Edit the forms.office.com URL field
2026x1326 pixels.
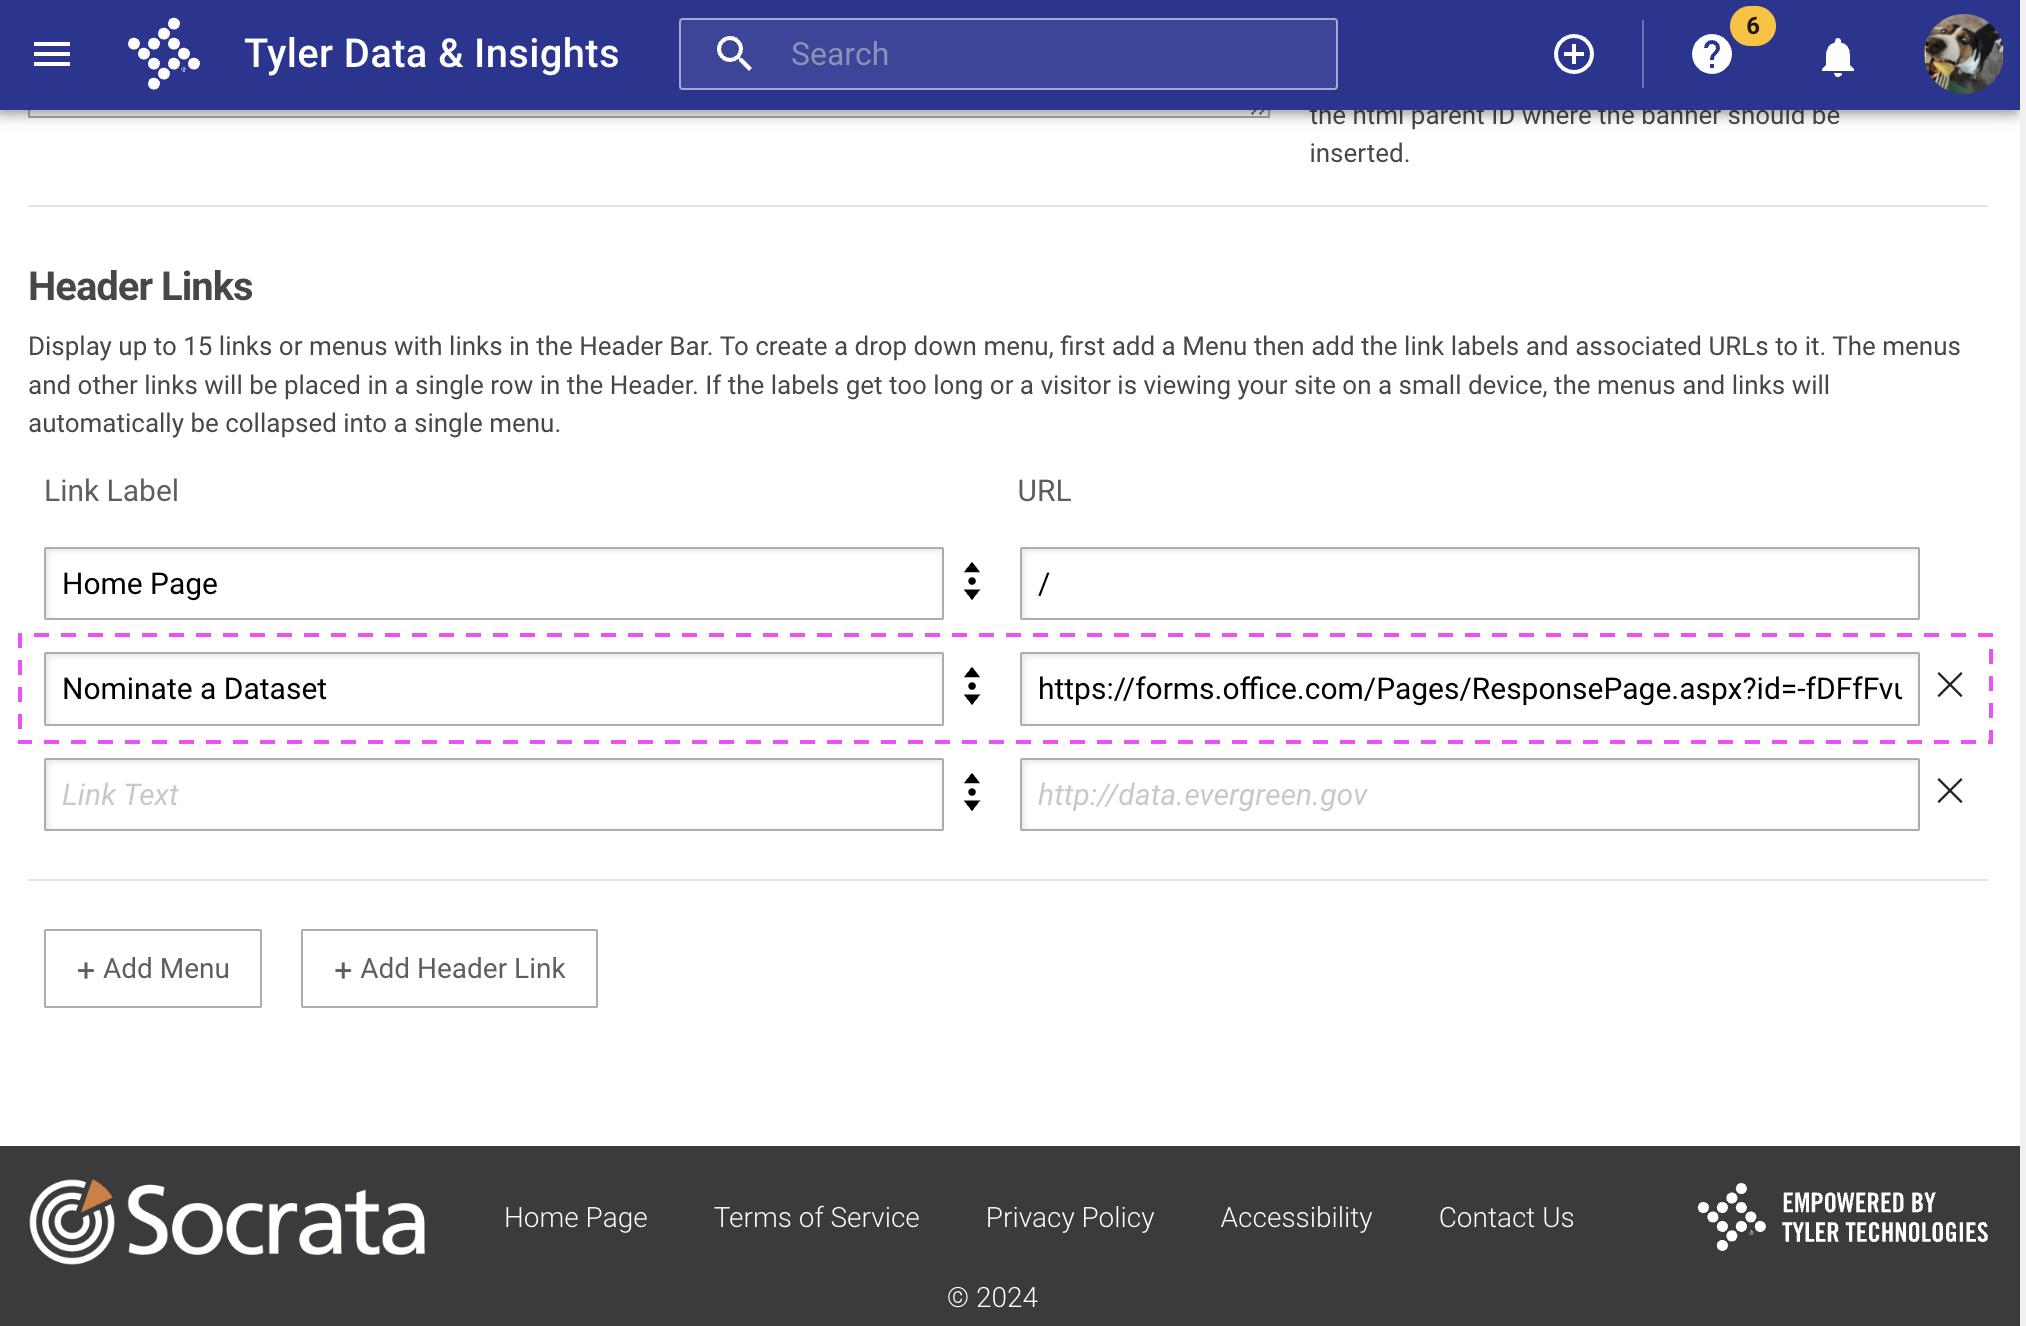(1469, 689)
